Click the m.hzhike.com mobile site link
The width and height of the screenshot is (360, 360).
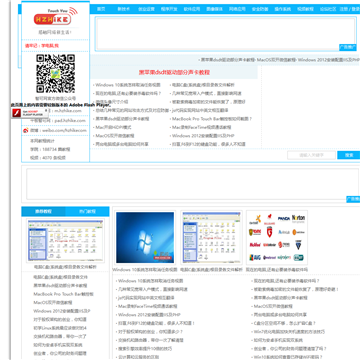coord(68,111)
